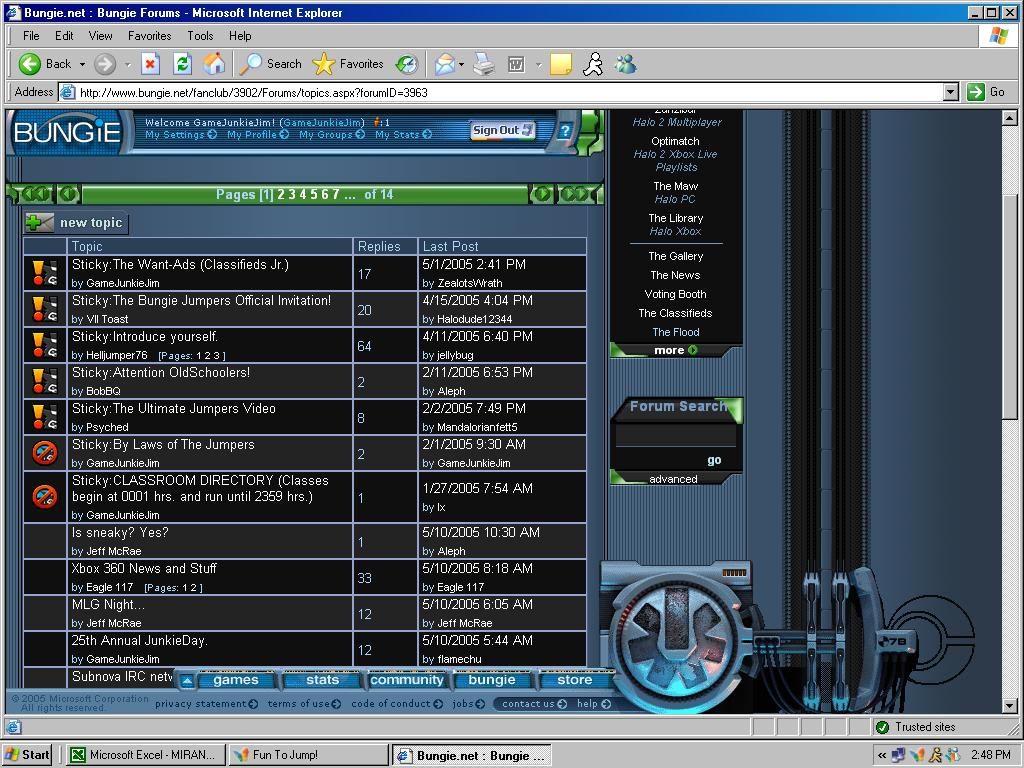Click the Mail toolbar icon

[444, 64]
